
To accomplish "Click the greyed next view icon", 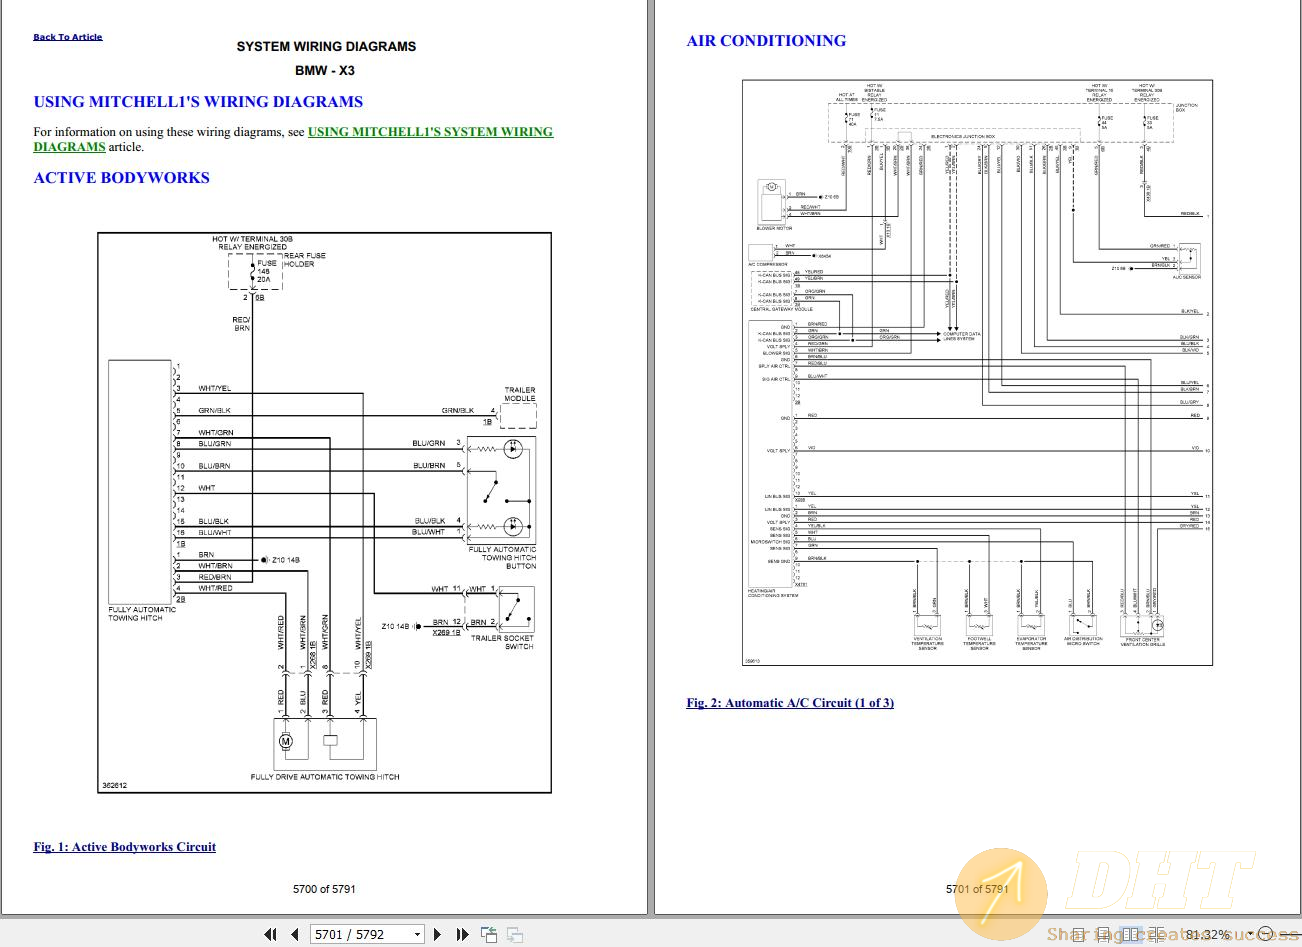I will coord(515,934).
